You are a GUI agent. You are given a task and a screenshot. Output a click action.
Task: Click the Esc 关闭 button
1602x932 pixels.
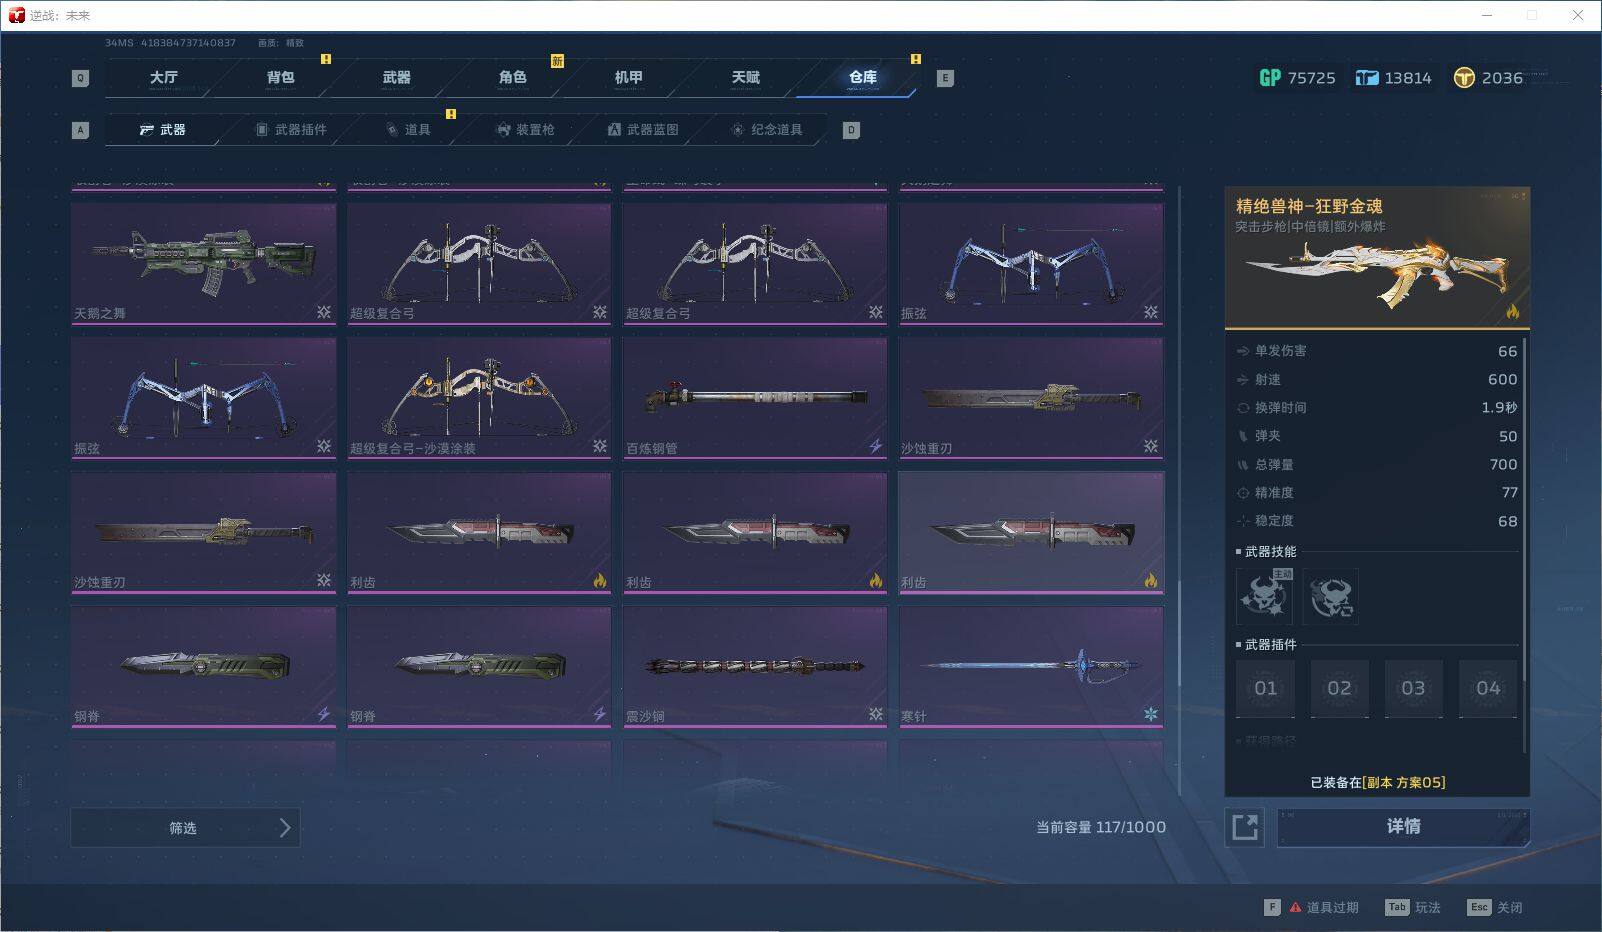pyautogui.click(x=1495, y=908)
